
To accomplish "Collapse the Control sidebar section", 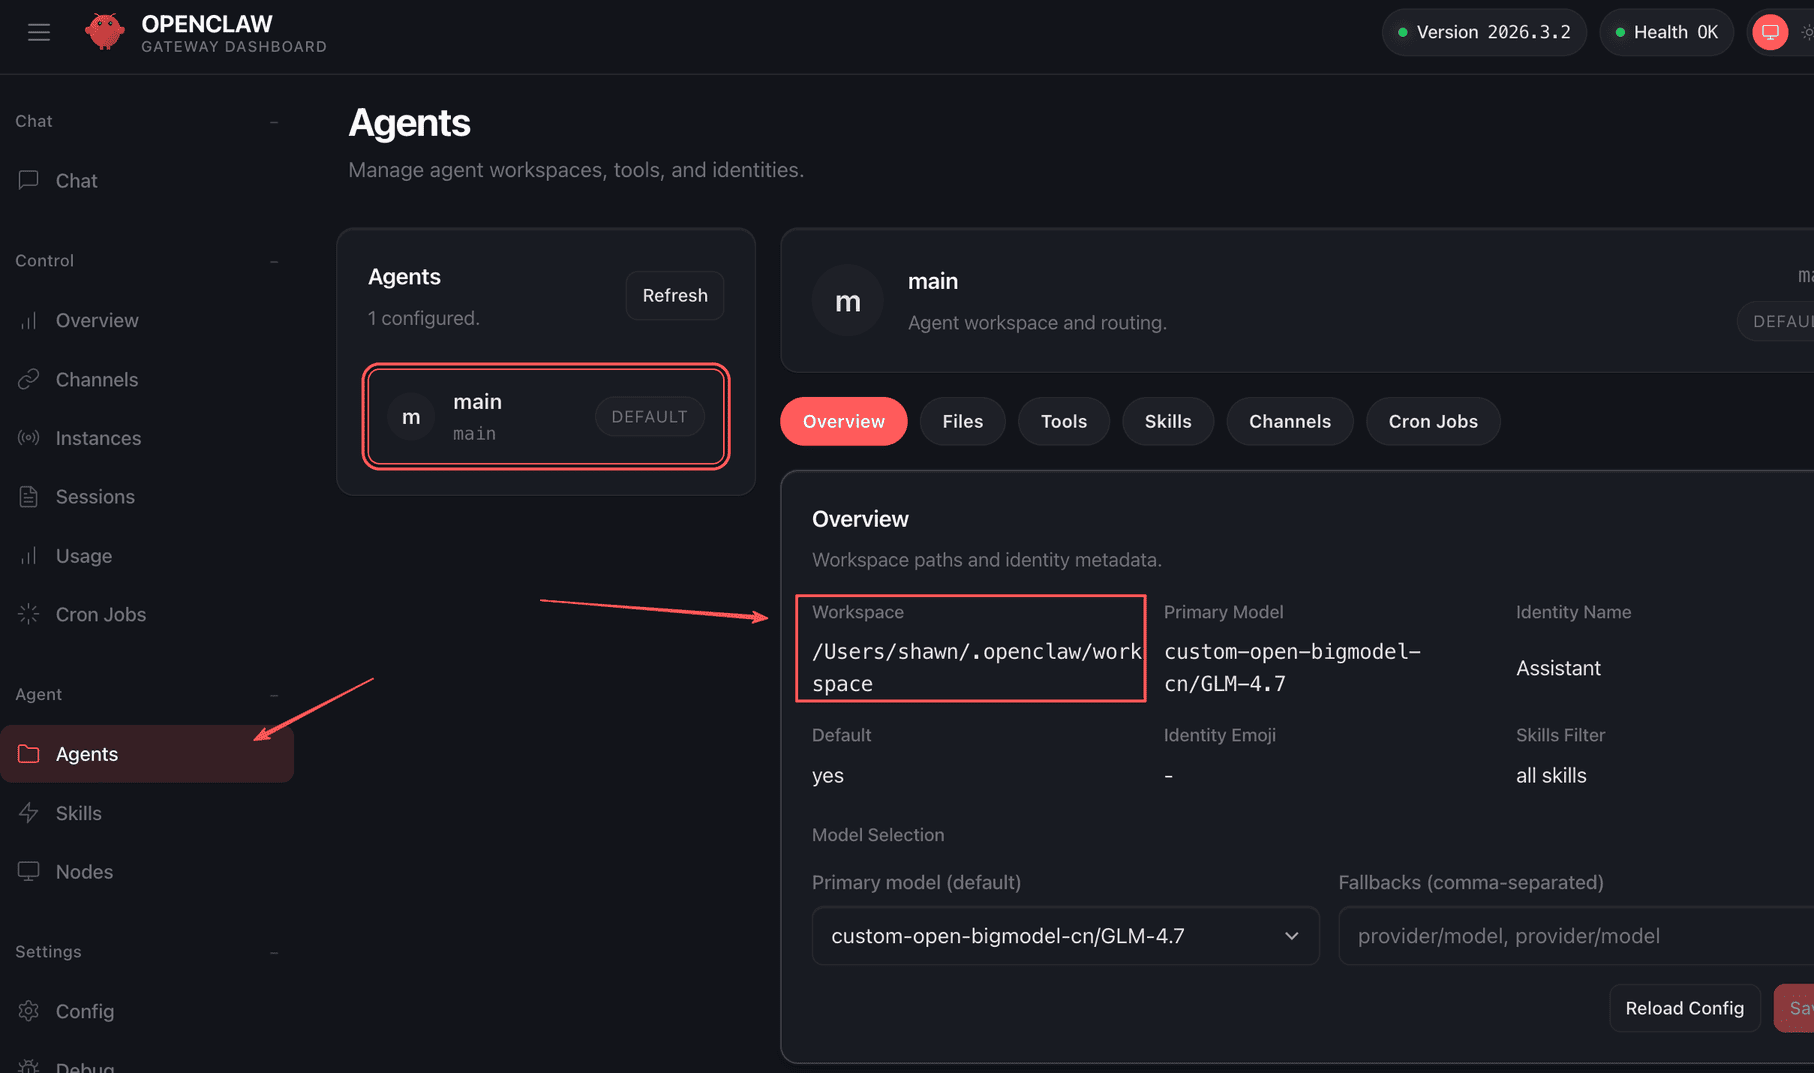I will [274, 261].
